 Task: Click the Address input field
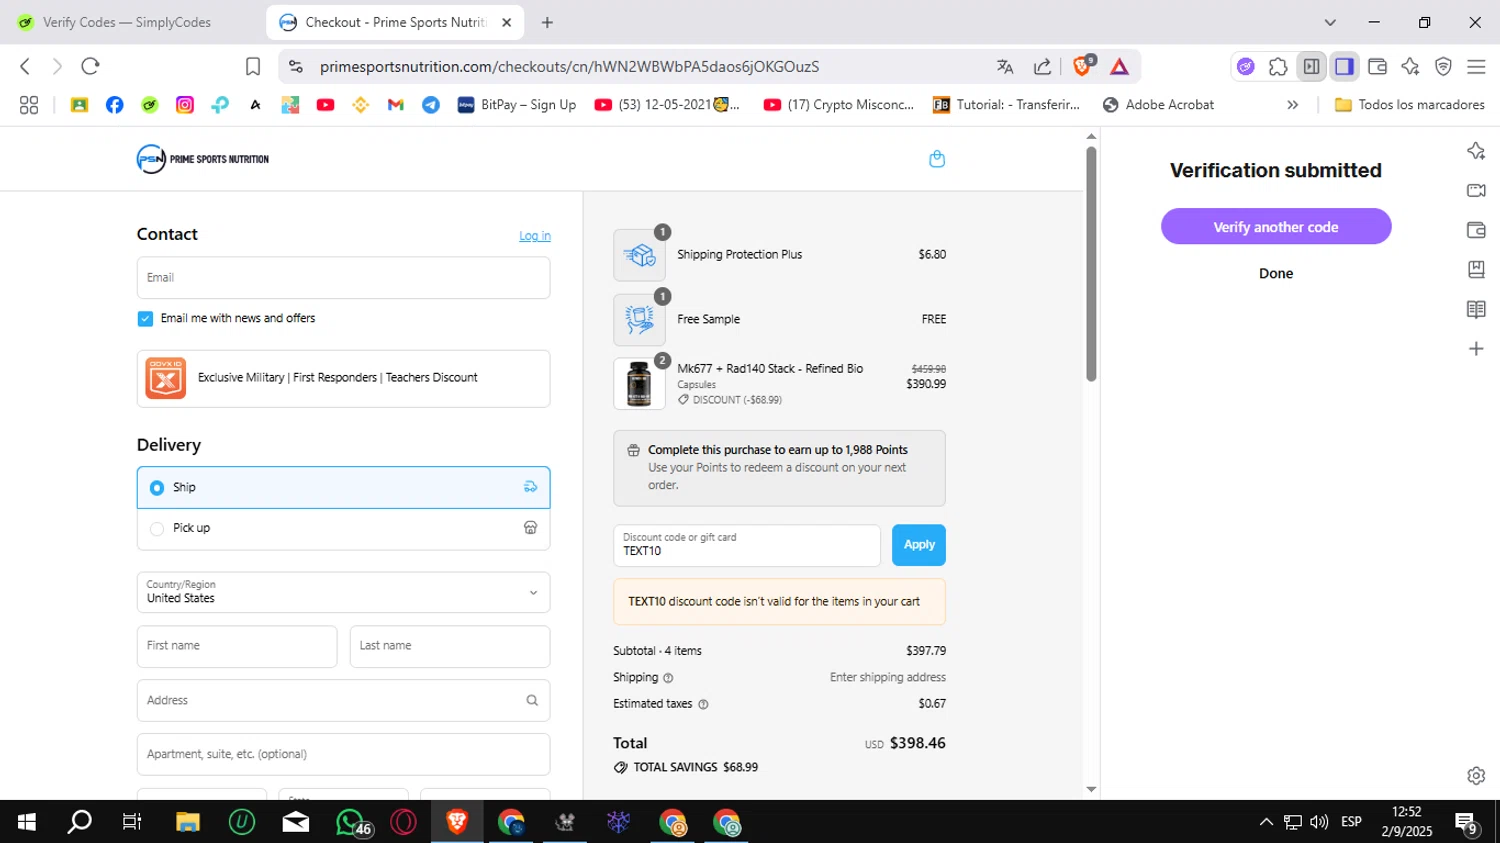[343, 700]
